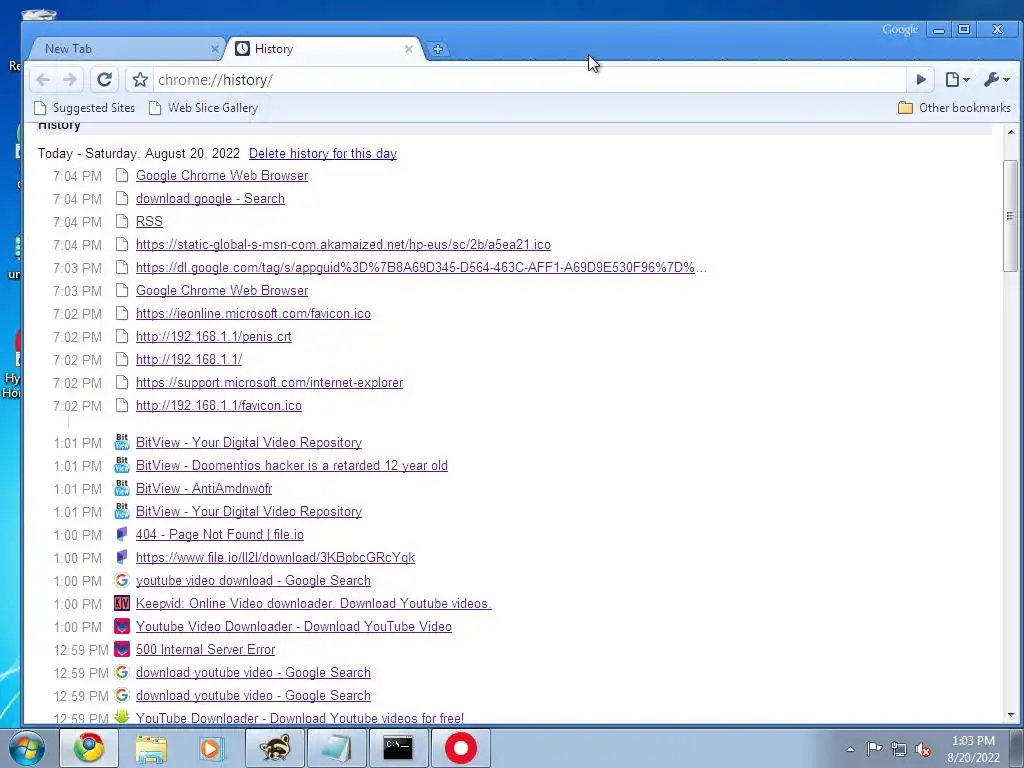Open 500 Internal Server Error entry
Image resolution: width=1024 pixels, height=768 pixels.
click(205, 650)
